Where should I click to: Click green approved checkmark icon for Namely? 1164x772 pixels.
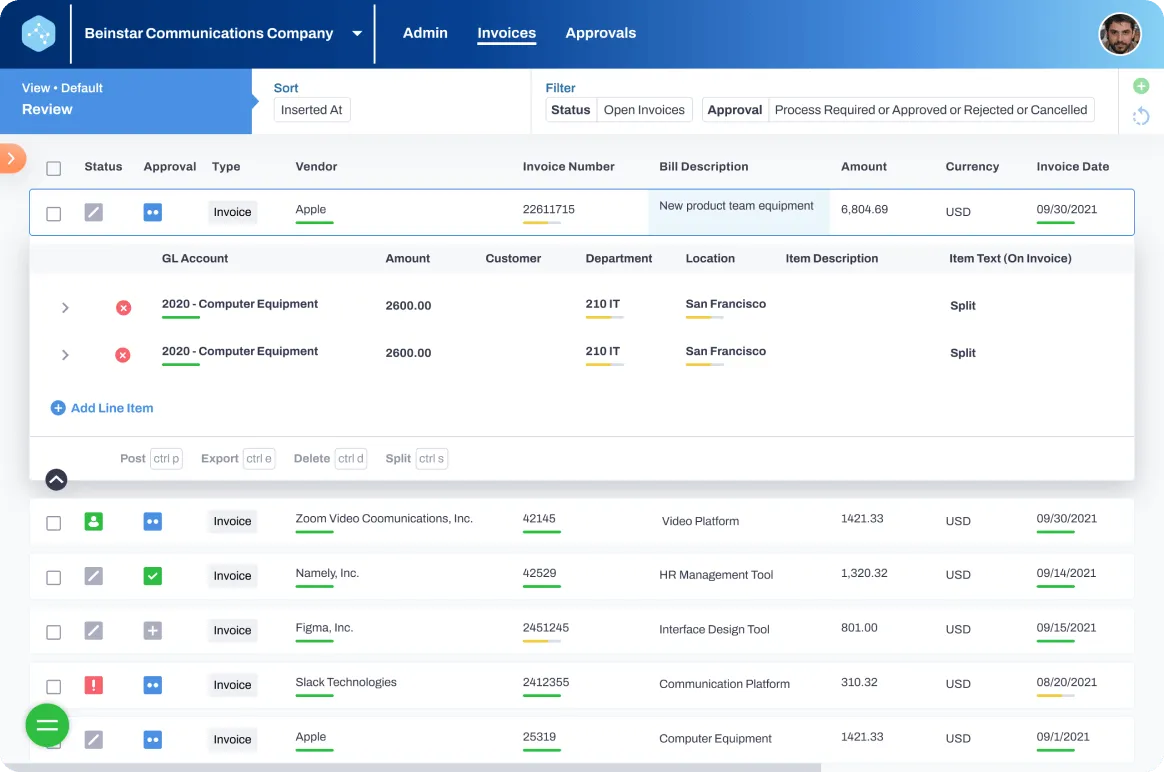pos(152,576)
